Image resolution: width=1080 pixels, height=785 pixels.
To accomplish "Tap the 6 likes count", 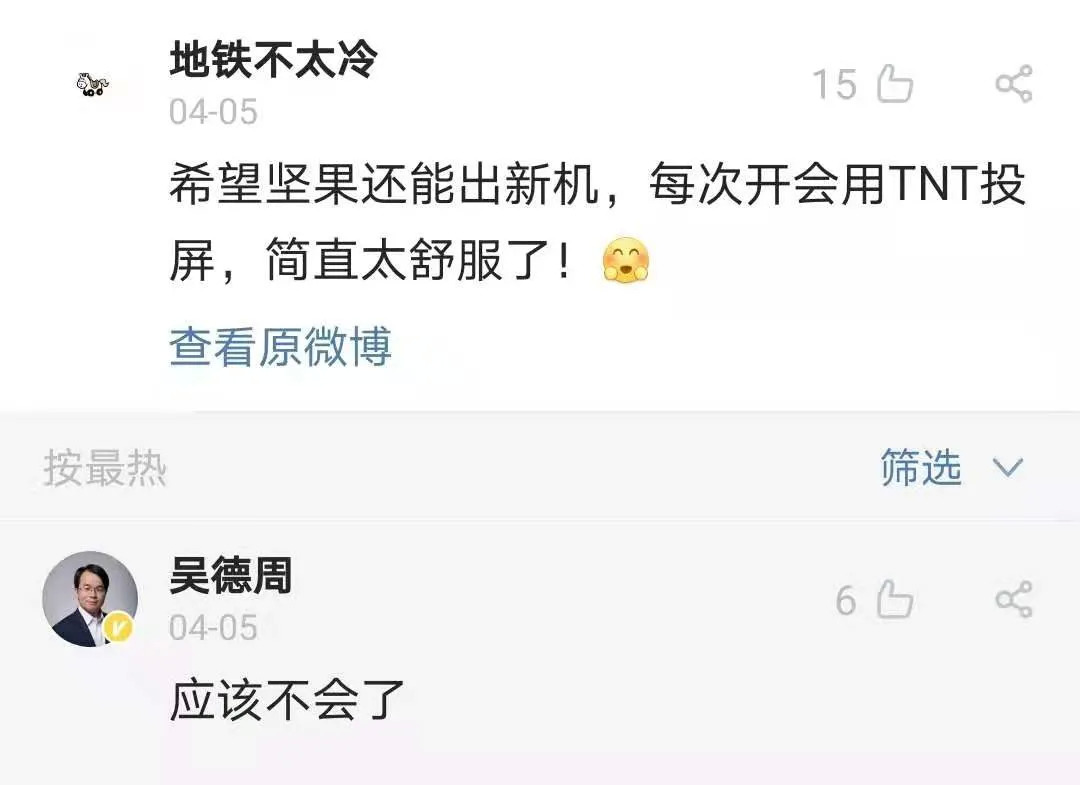I will 846,600.
